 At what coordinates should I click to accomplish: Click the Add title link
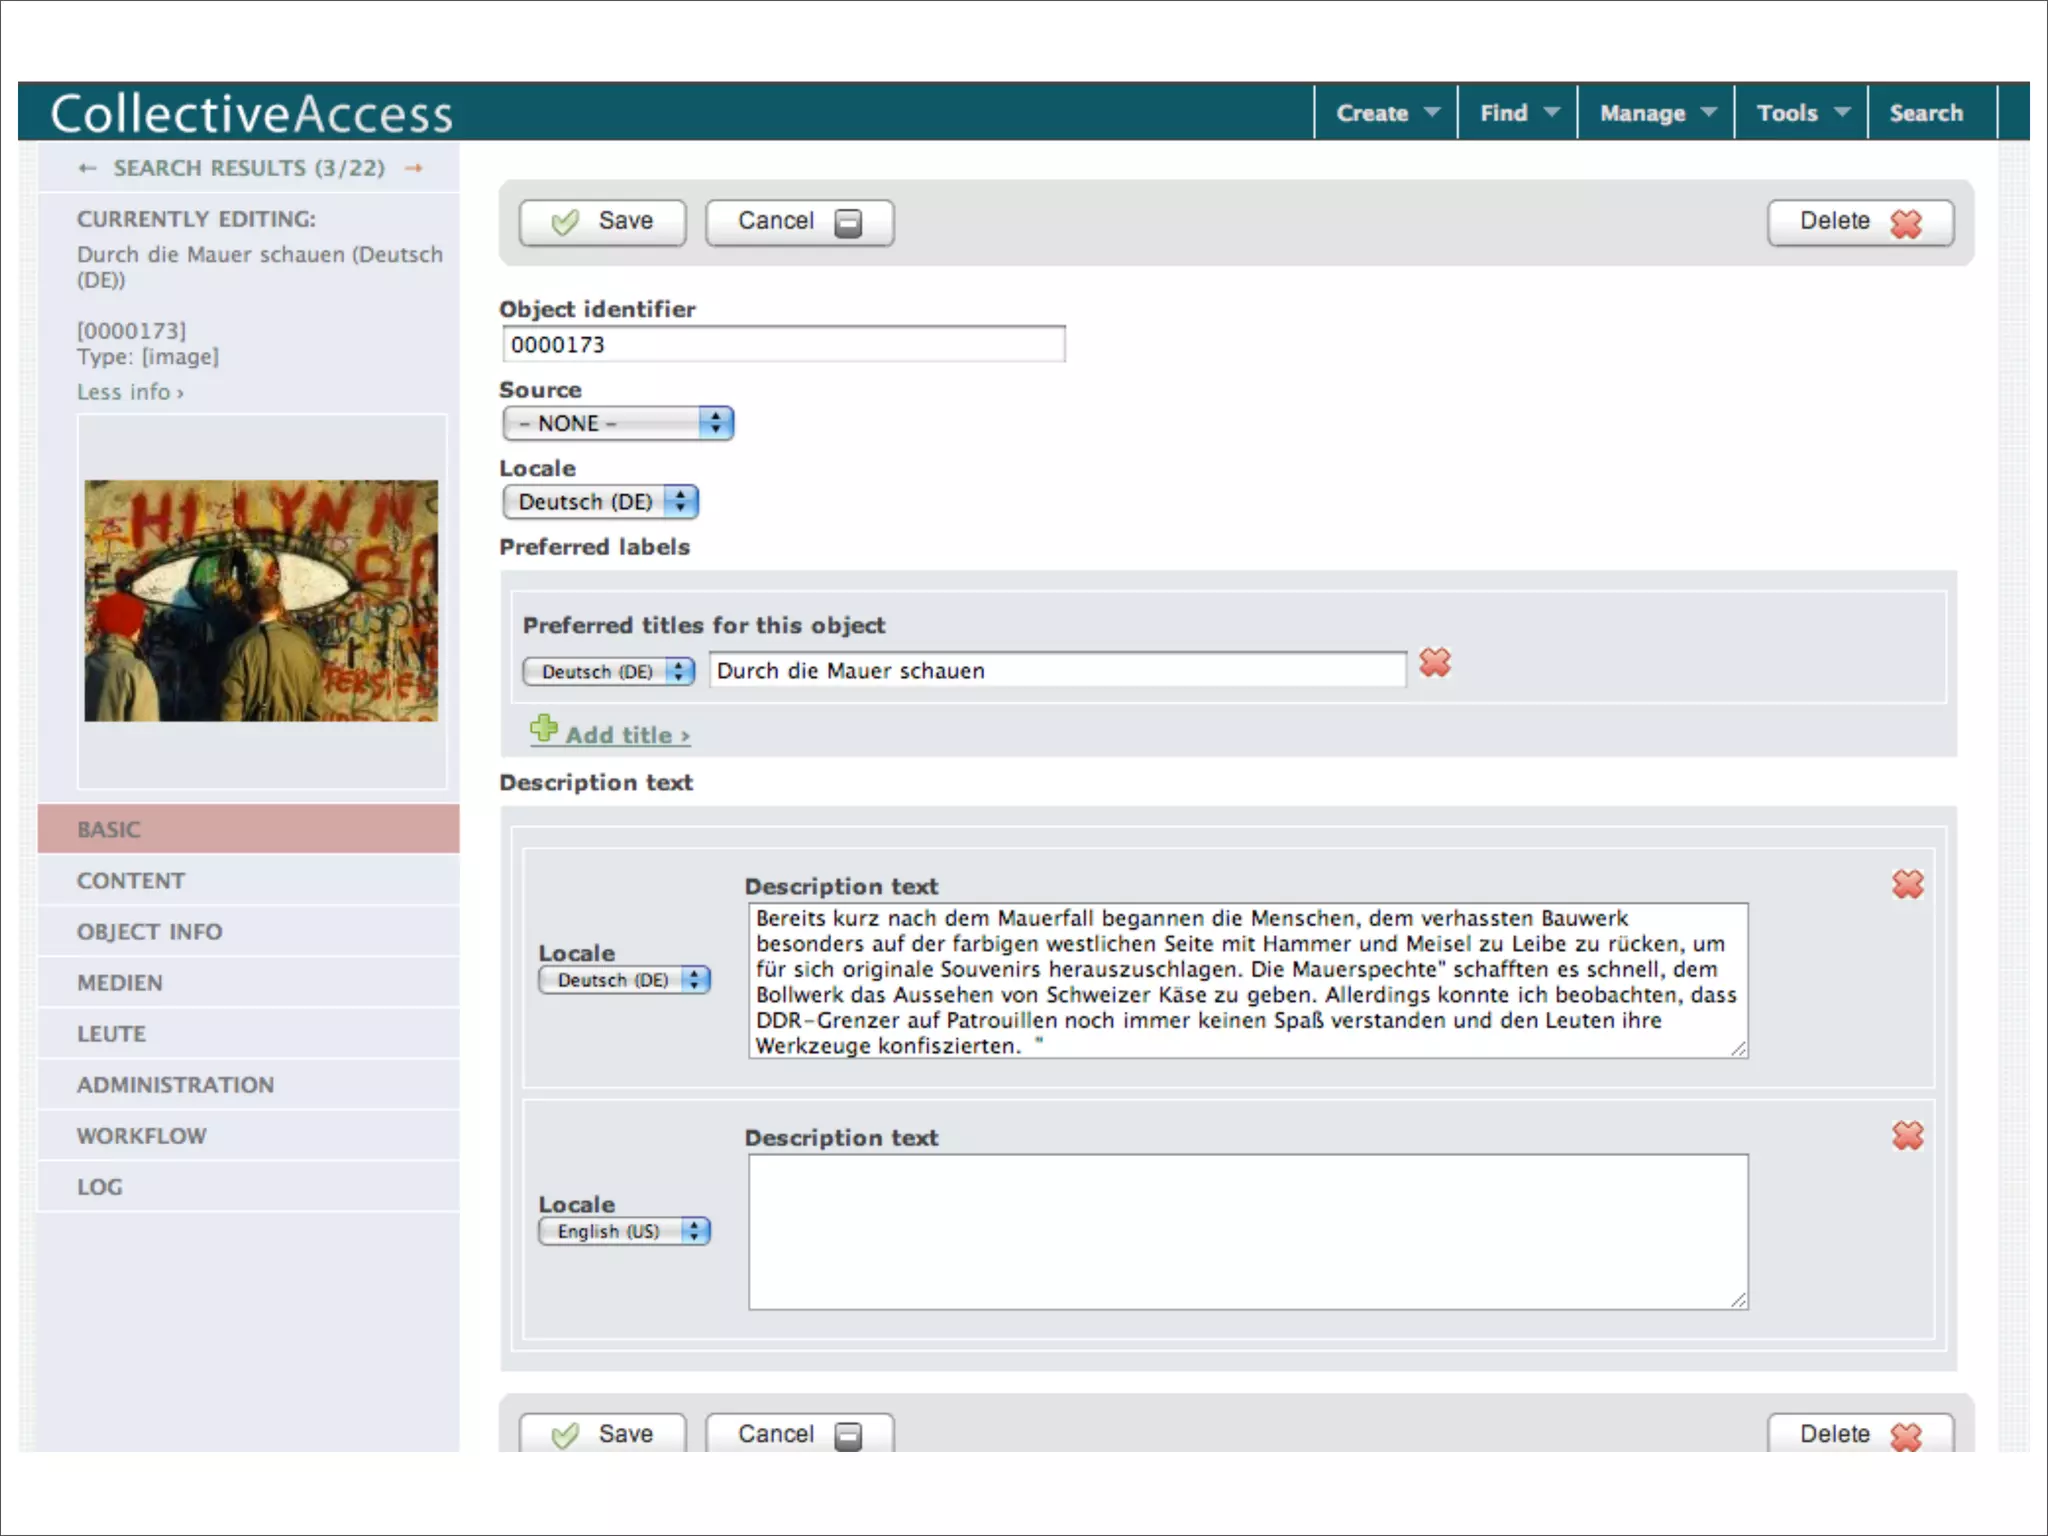tap(627, 735)
